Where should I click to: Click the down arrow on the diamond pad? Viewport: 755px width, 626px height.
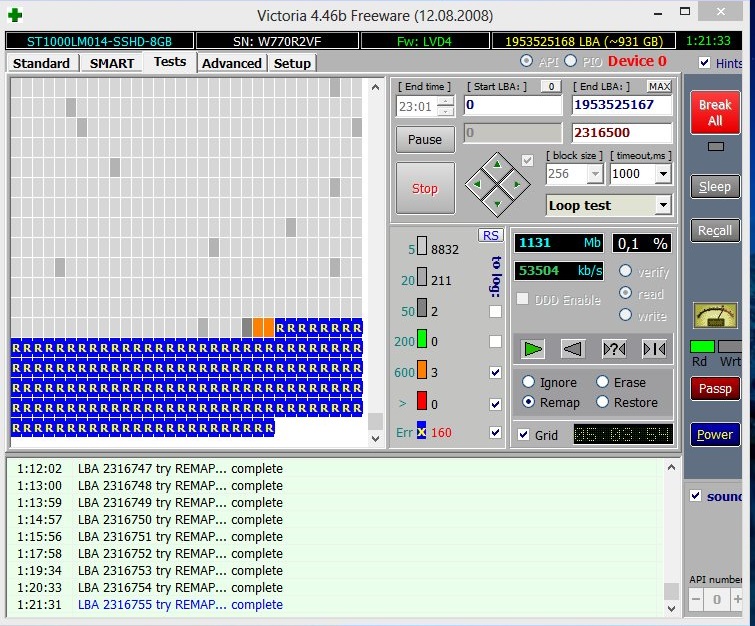pos(497,204)
